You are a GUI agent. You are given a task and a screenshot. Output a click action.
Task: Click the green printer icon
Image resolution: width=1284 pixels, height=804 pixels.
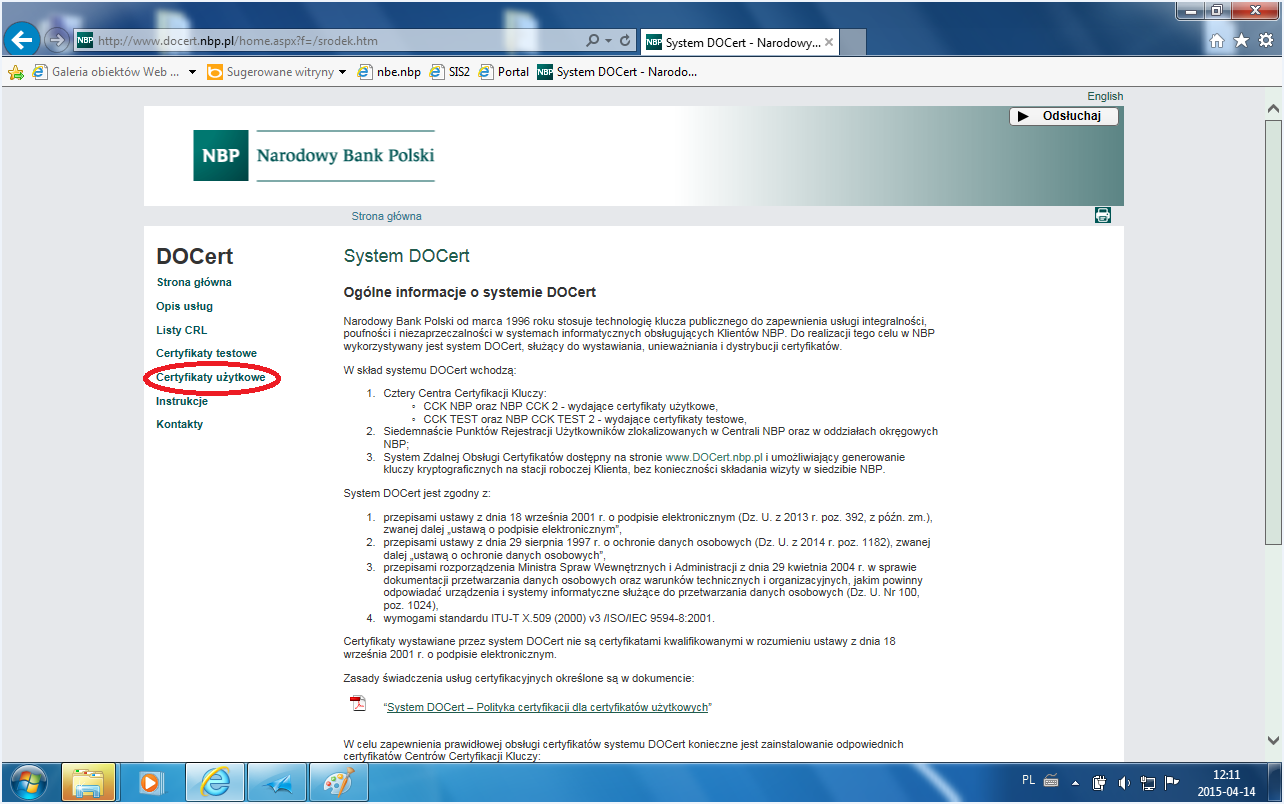coord(1103,215)
